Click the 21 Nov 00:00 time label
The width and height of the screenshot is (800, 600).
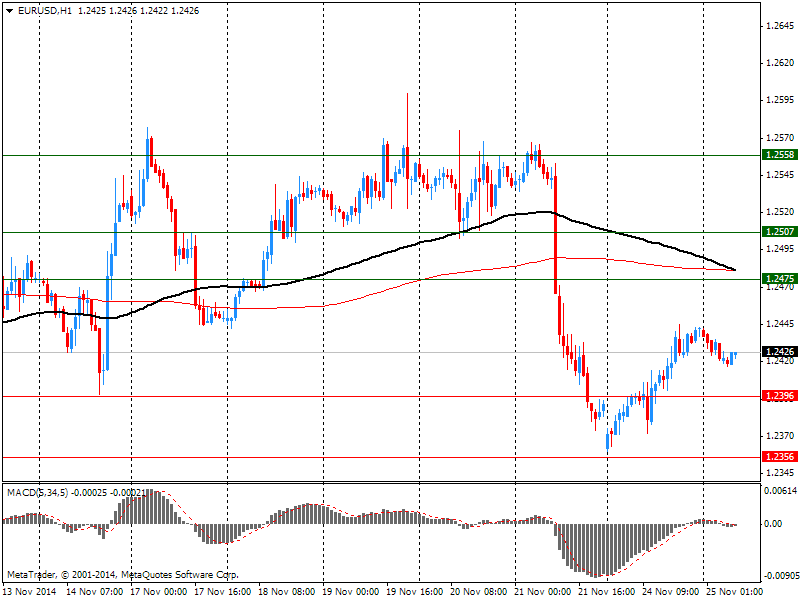pyautogui.click(x=543, y=592)
